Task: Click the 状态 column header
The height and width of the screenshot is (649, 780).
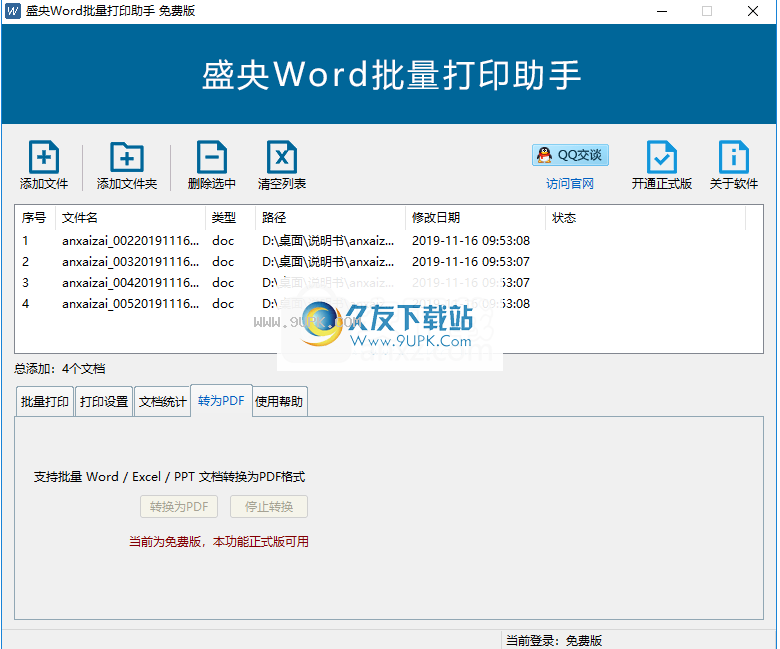Action: [646, 218]
